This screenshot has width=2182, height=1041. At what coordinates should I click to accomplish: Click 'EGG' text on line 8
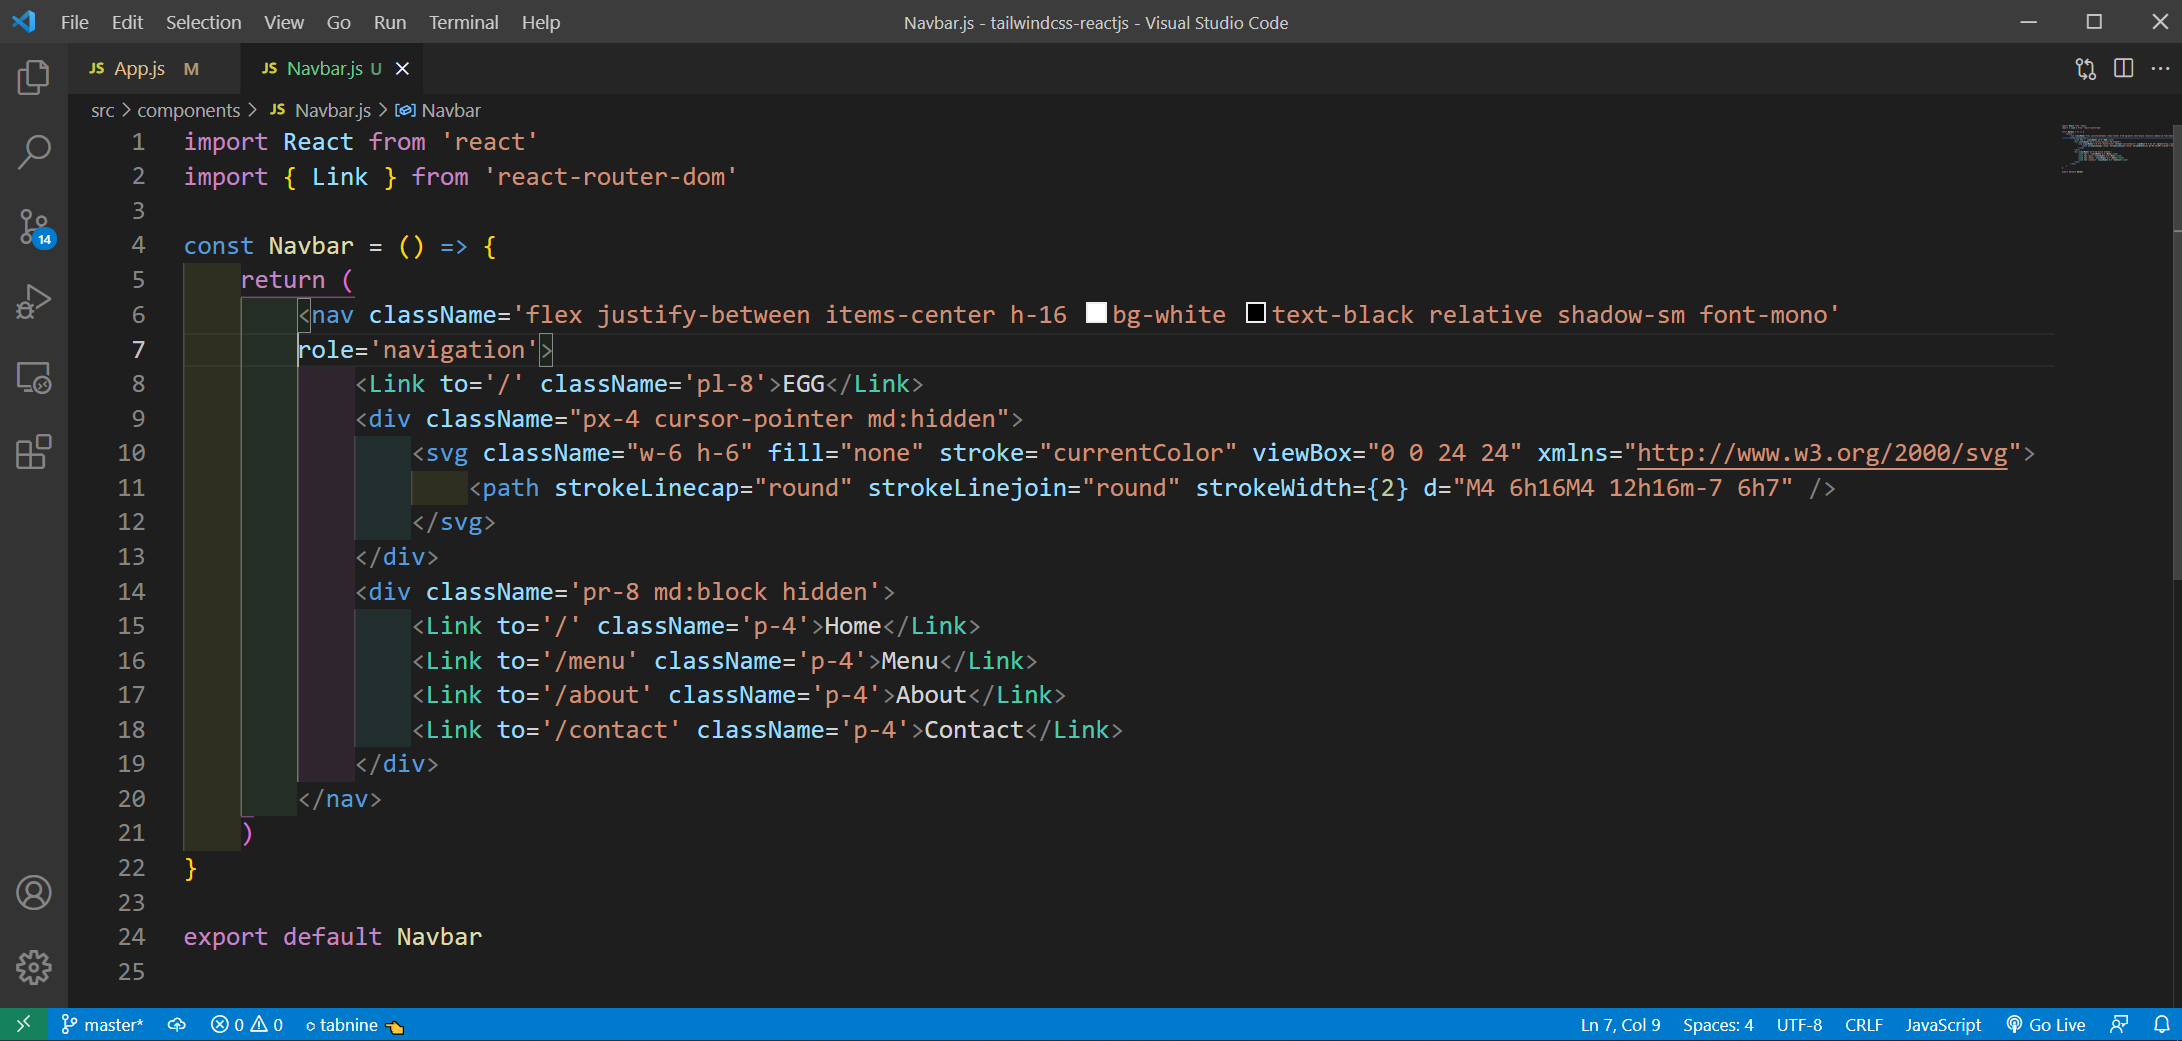(803, 384)
